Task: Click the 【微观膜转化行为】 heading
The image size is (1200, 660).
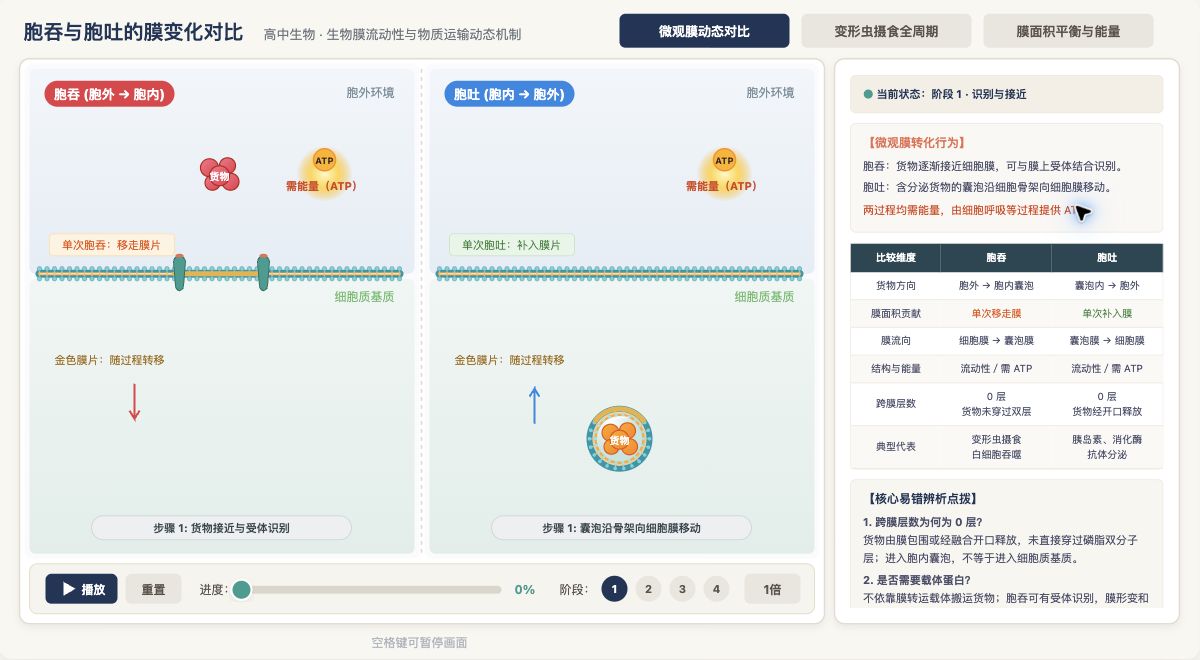Action: (915, 143)
